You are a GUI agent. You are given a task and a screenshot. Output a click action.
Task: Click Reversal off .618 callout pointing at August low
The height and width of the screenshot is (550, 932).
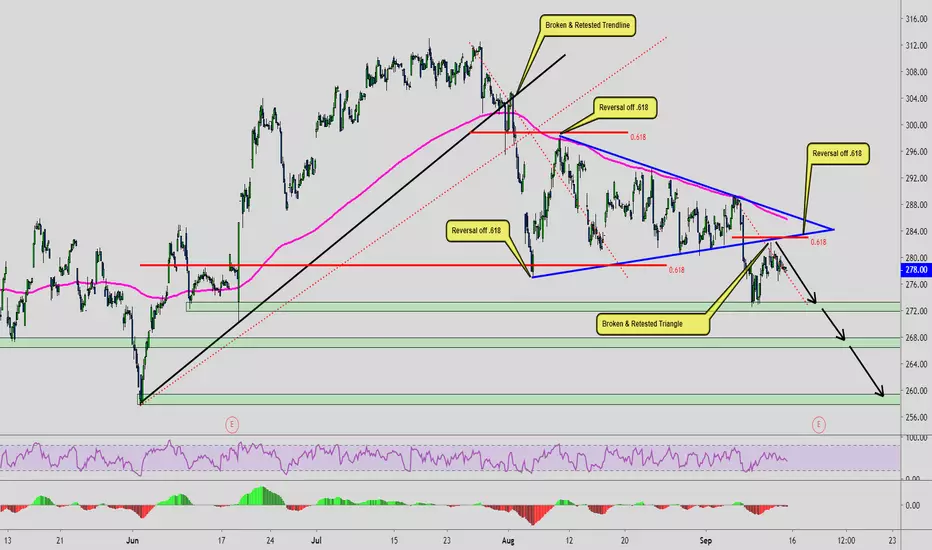pos(476,231)
